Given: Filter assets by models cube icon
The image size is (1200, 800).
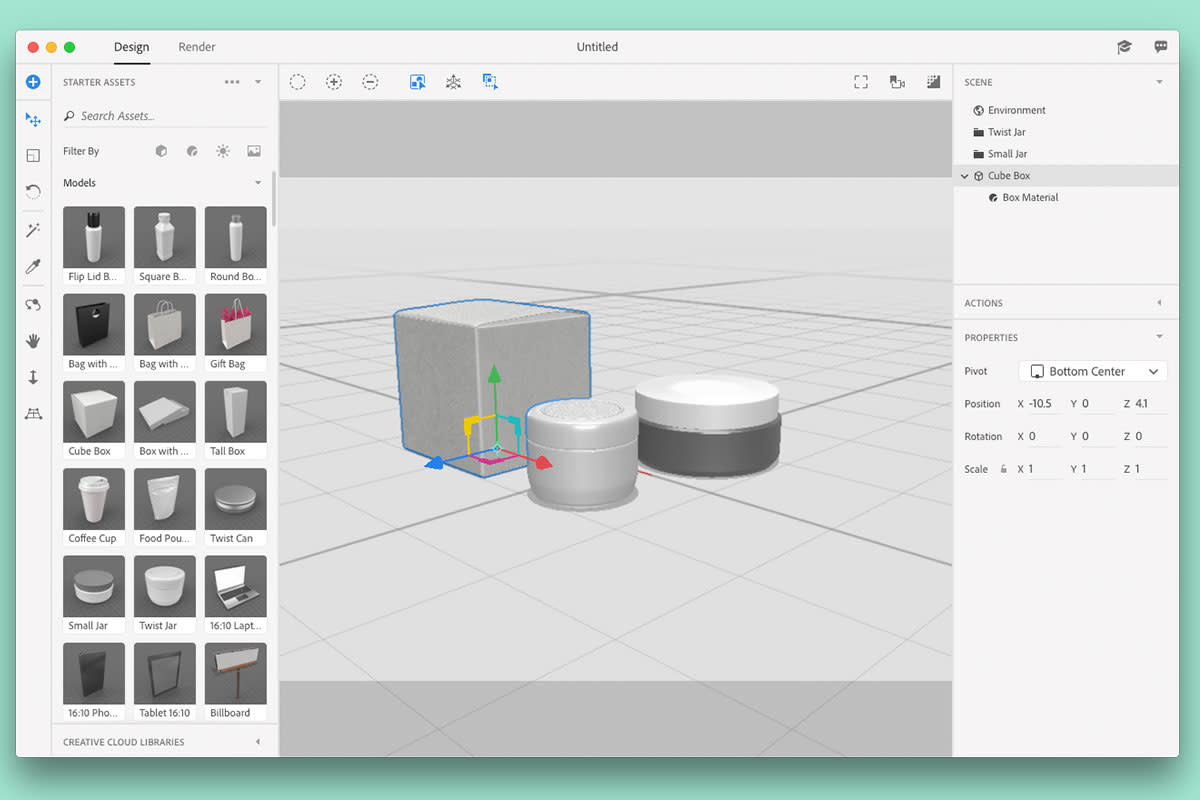Looking at the screenshot, I should tap(161, 151).
